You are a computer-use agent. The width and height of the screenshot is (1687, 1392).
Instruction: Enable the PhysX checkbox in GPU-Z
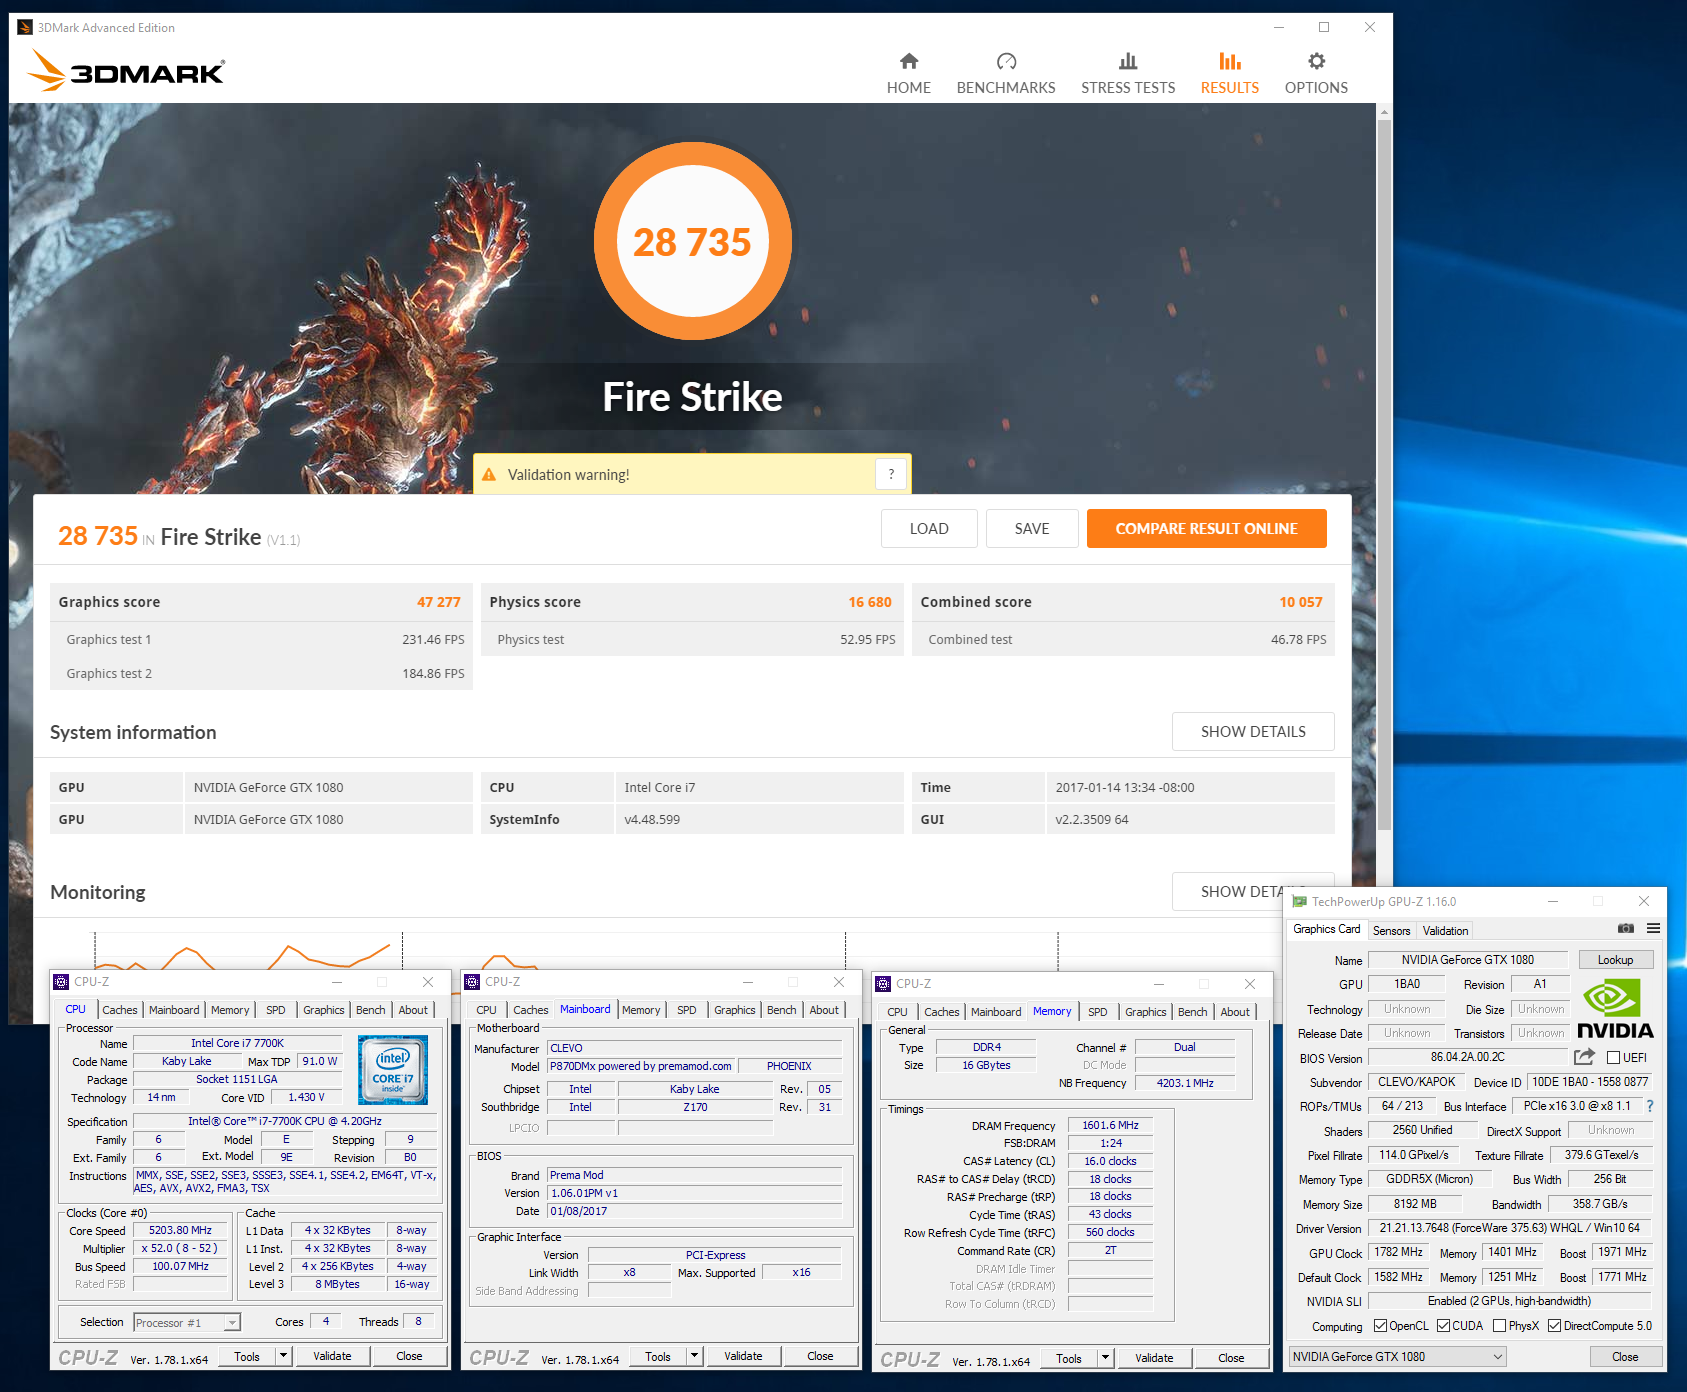[1499, 1326]
